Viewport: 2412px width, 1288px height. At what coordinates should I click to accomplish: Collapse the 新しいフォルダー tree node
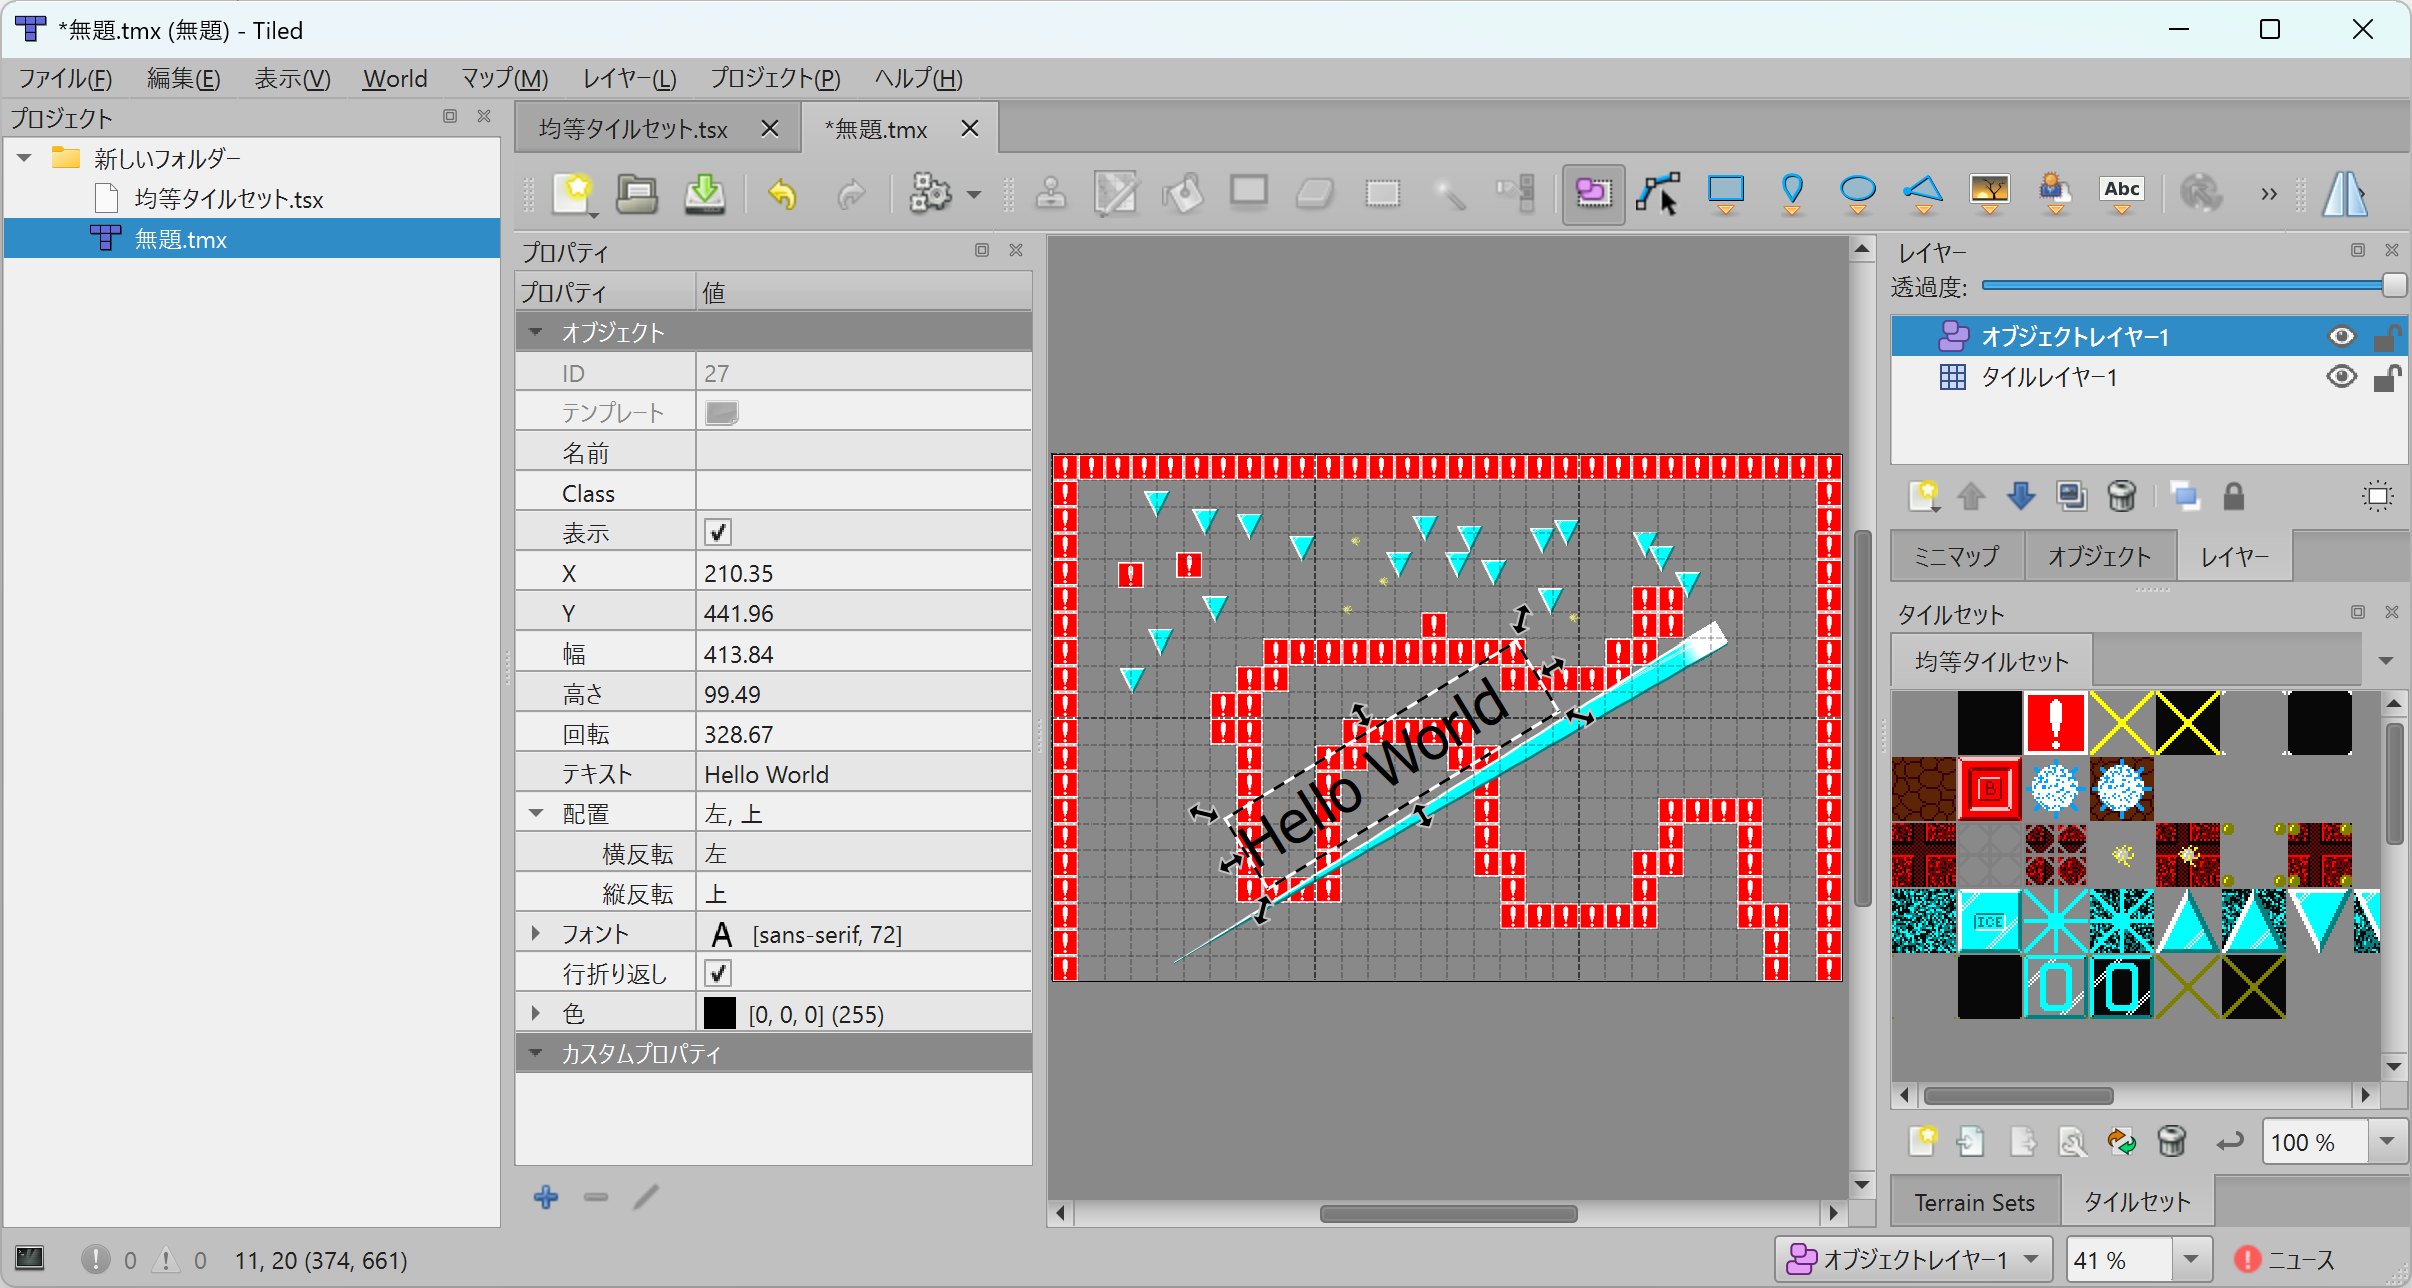click(x=25, y=158)
